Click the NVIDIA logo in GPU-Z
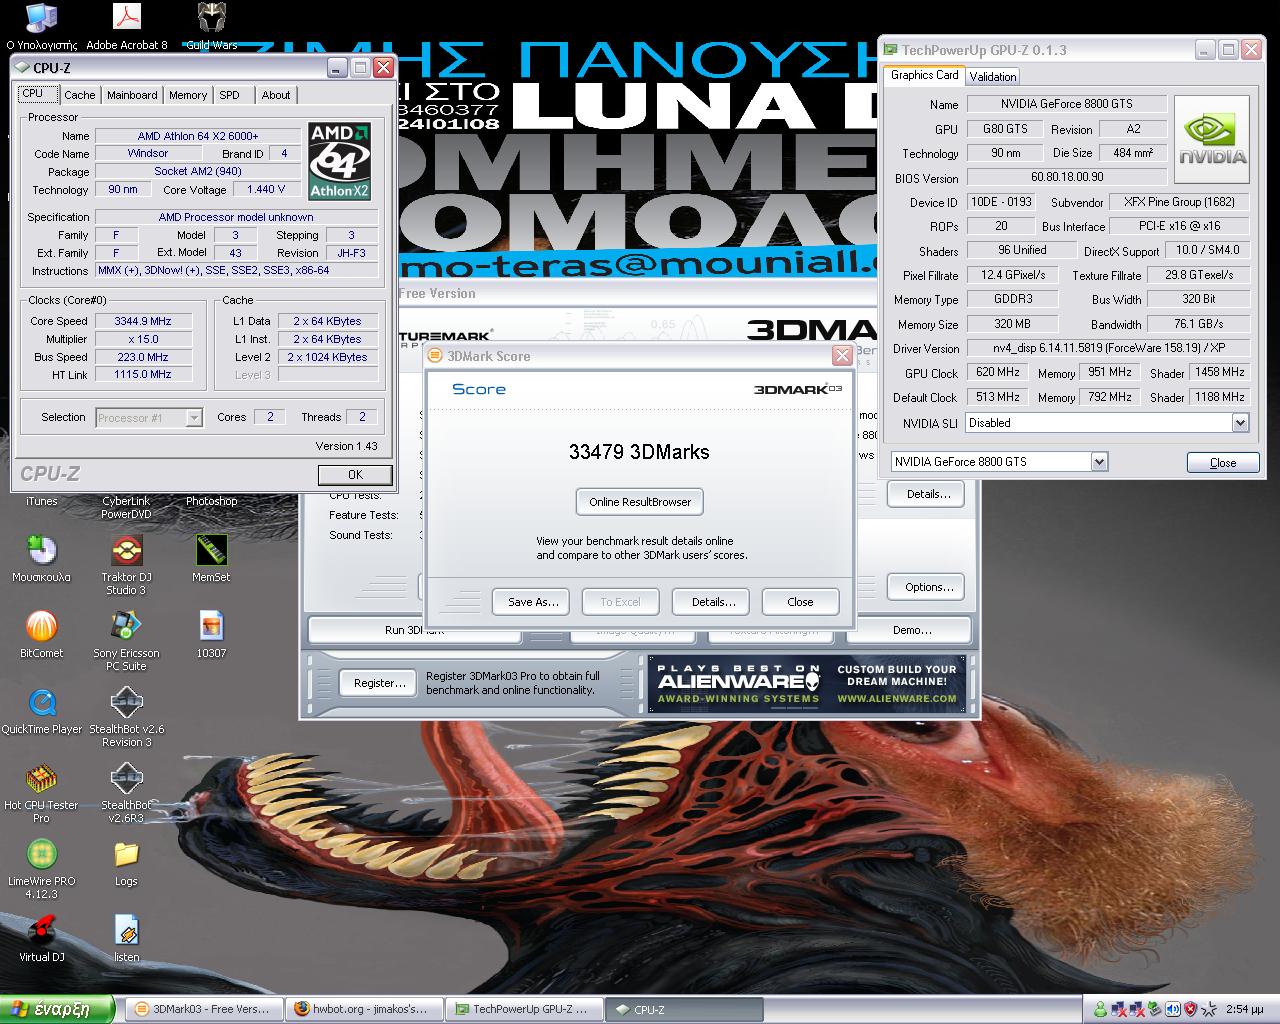Image resolution: width=1280 pixels, height=1024 pixels. click(1211, 140)
